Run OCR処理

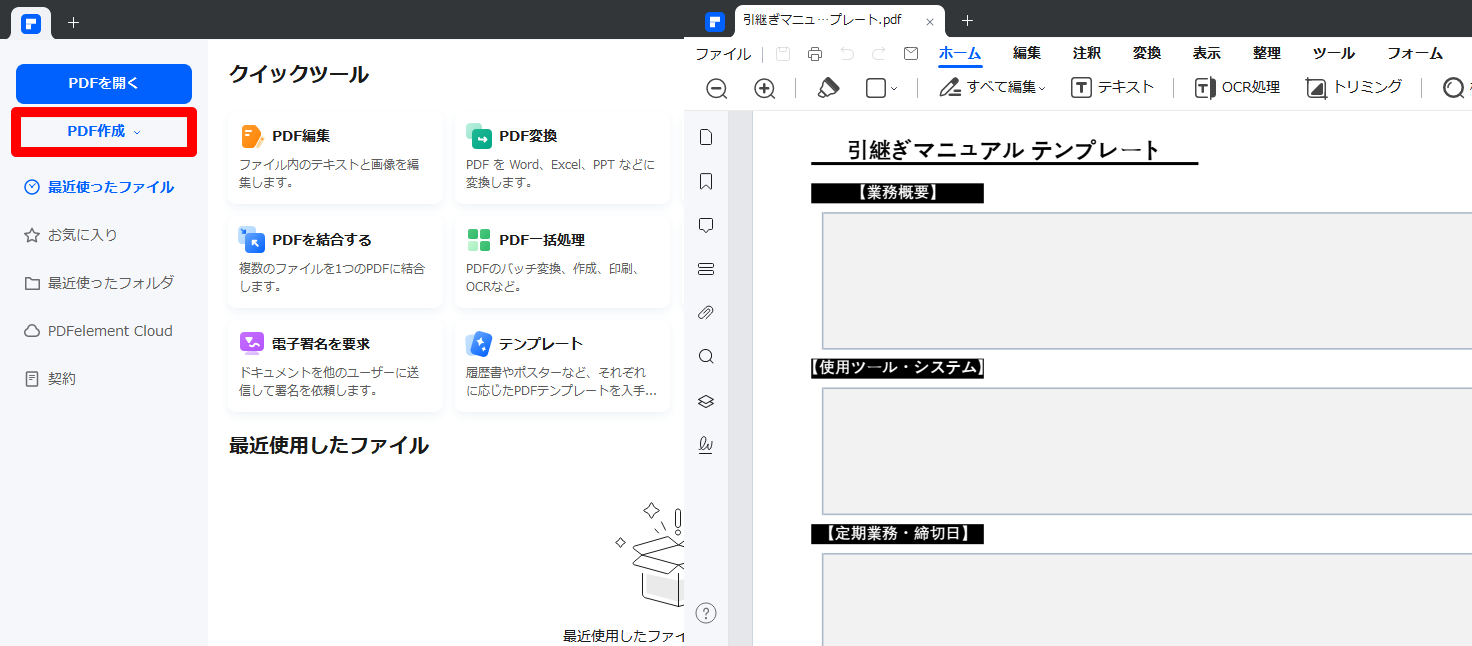(x=1238, y=88)
